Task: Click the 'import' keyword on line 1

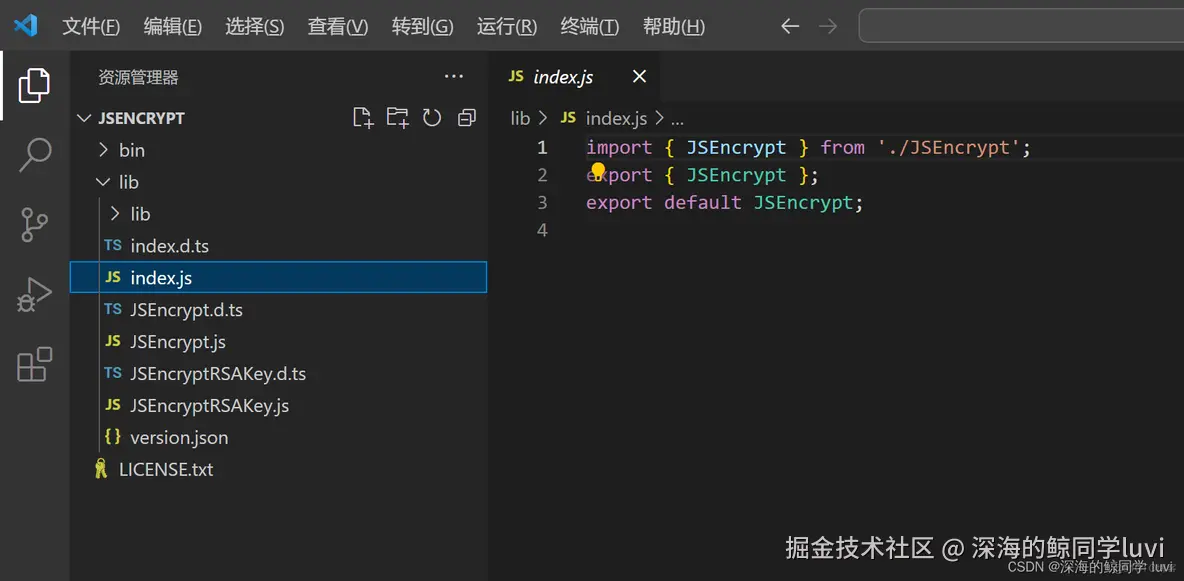Action: click(618, 147)
